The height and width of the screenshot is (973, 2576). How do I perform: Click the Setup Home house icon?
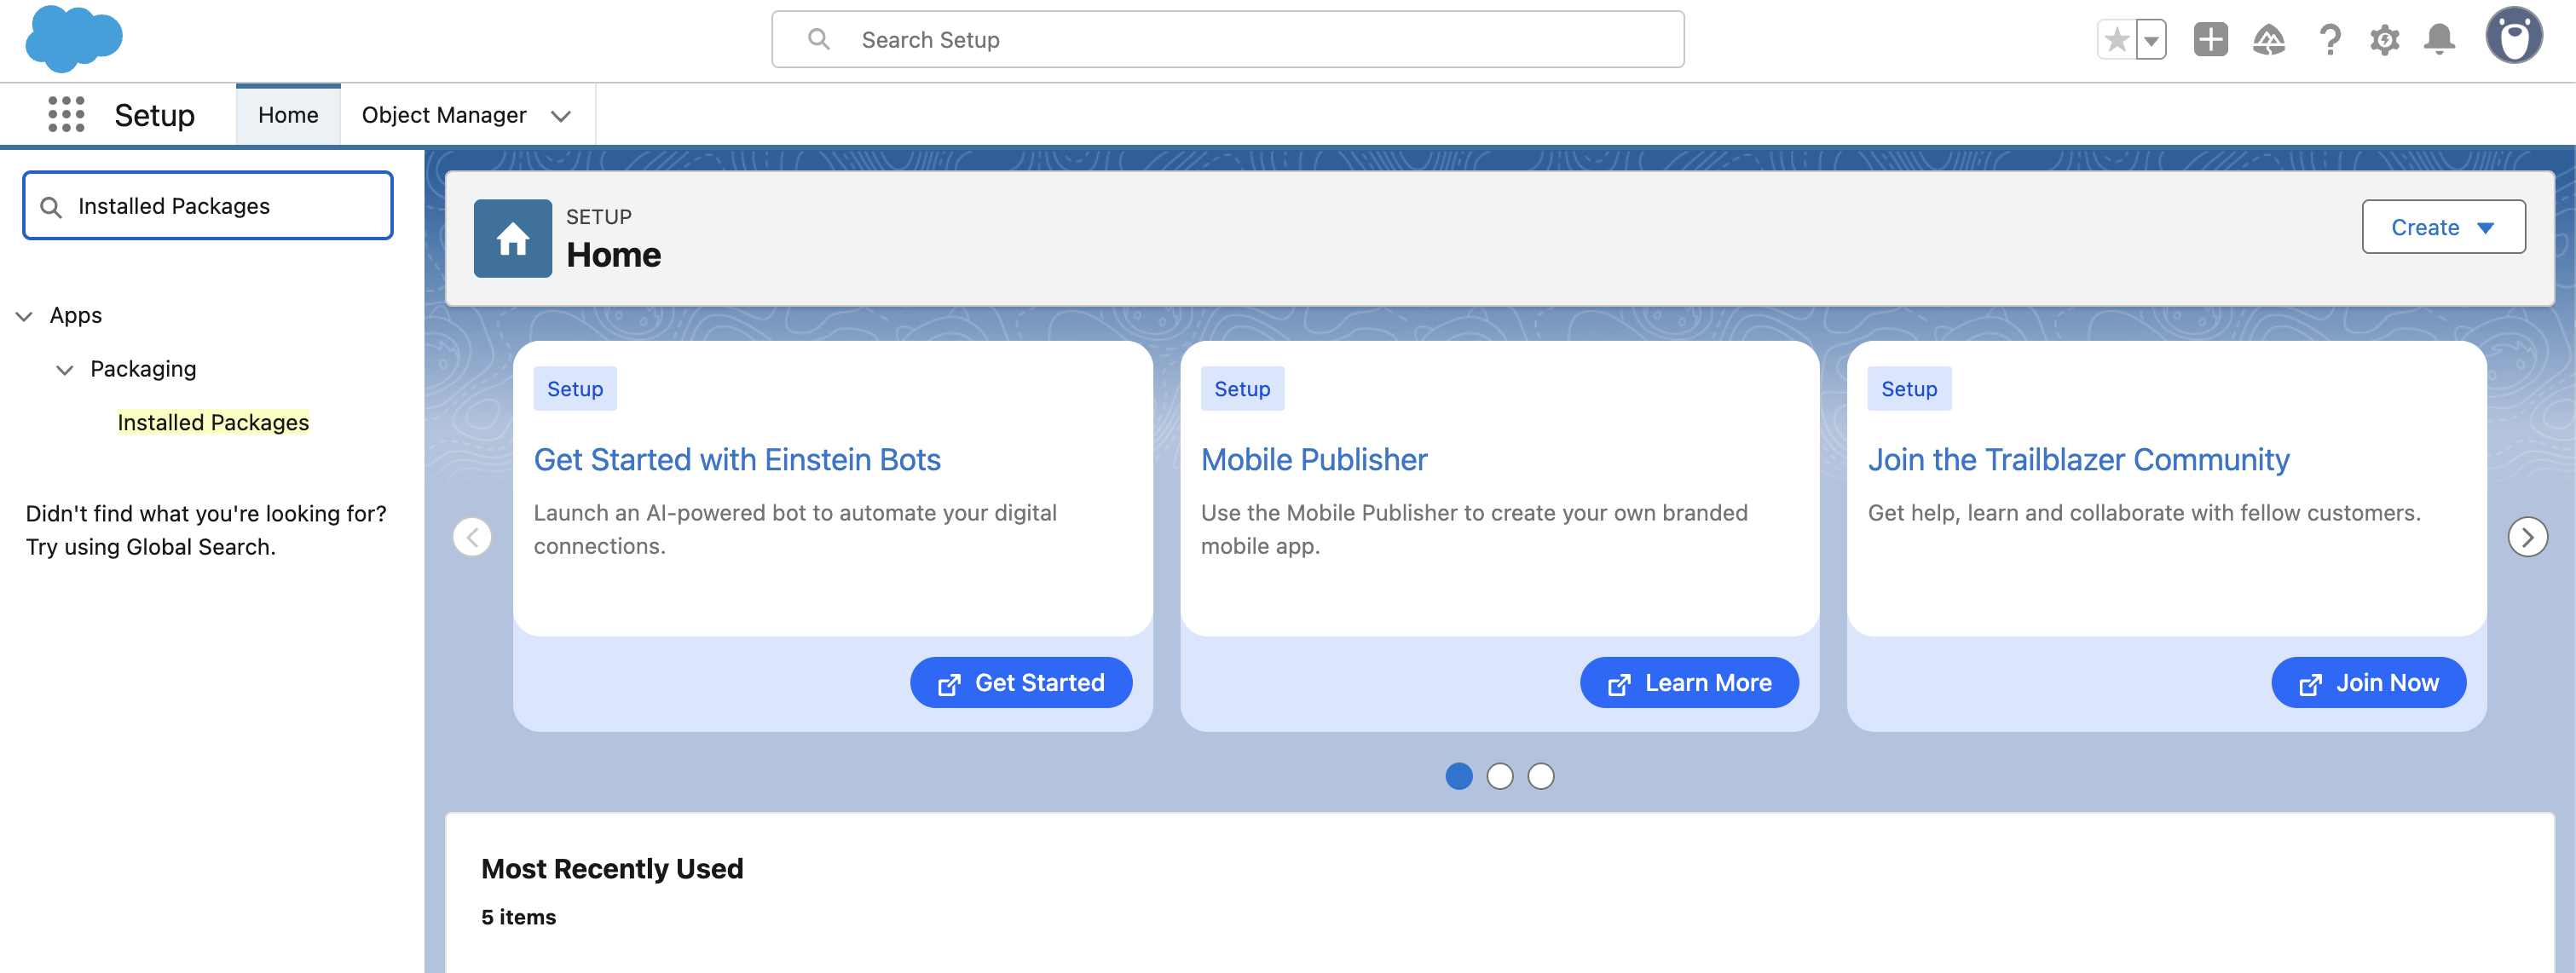coord(513,238)
